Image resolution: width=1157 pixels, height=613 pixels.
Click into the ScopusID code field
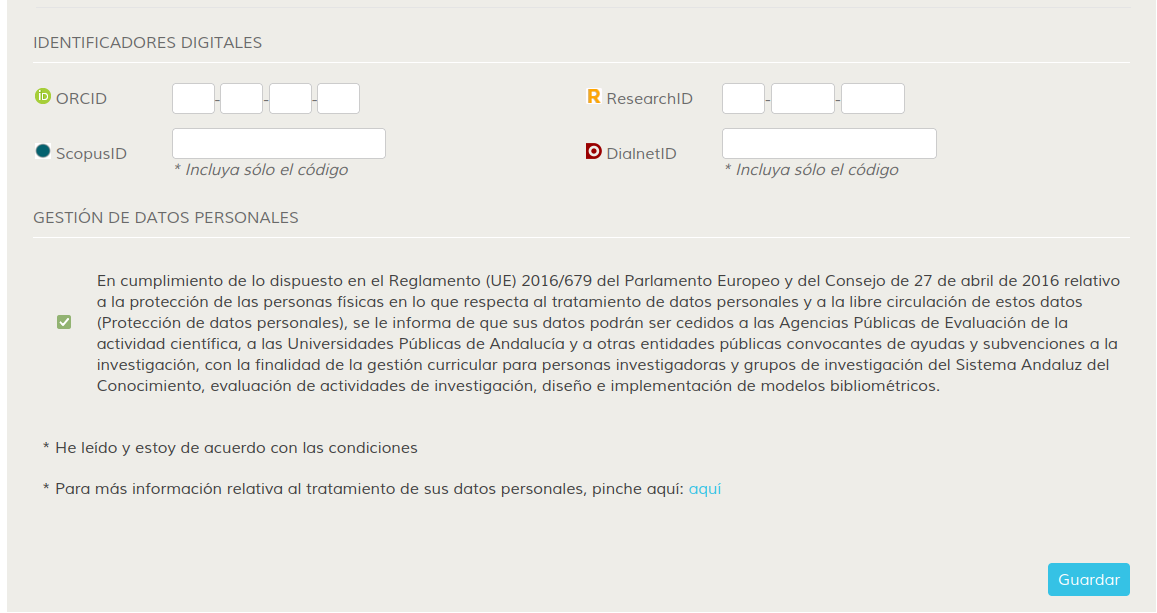point(279,144)
